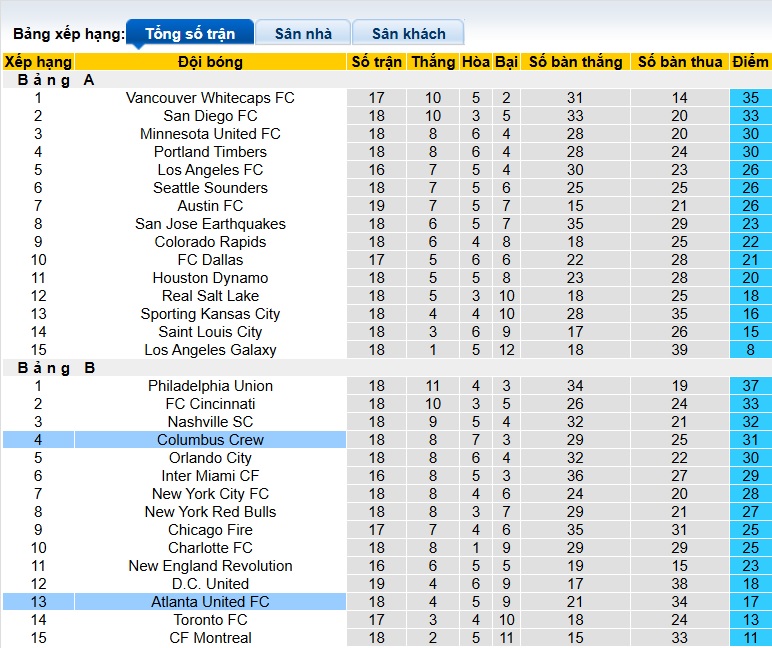Click the Điểm column header

[750, 62]
